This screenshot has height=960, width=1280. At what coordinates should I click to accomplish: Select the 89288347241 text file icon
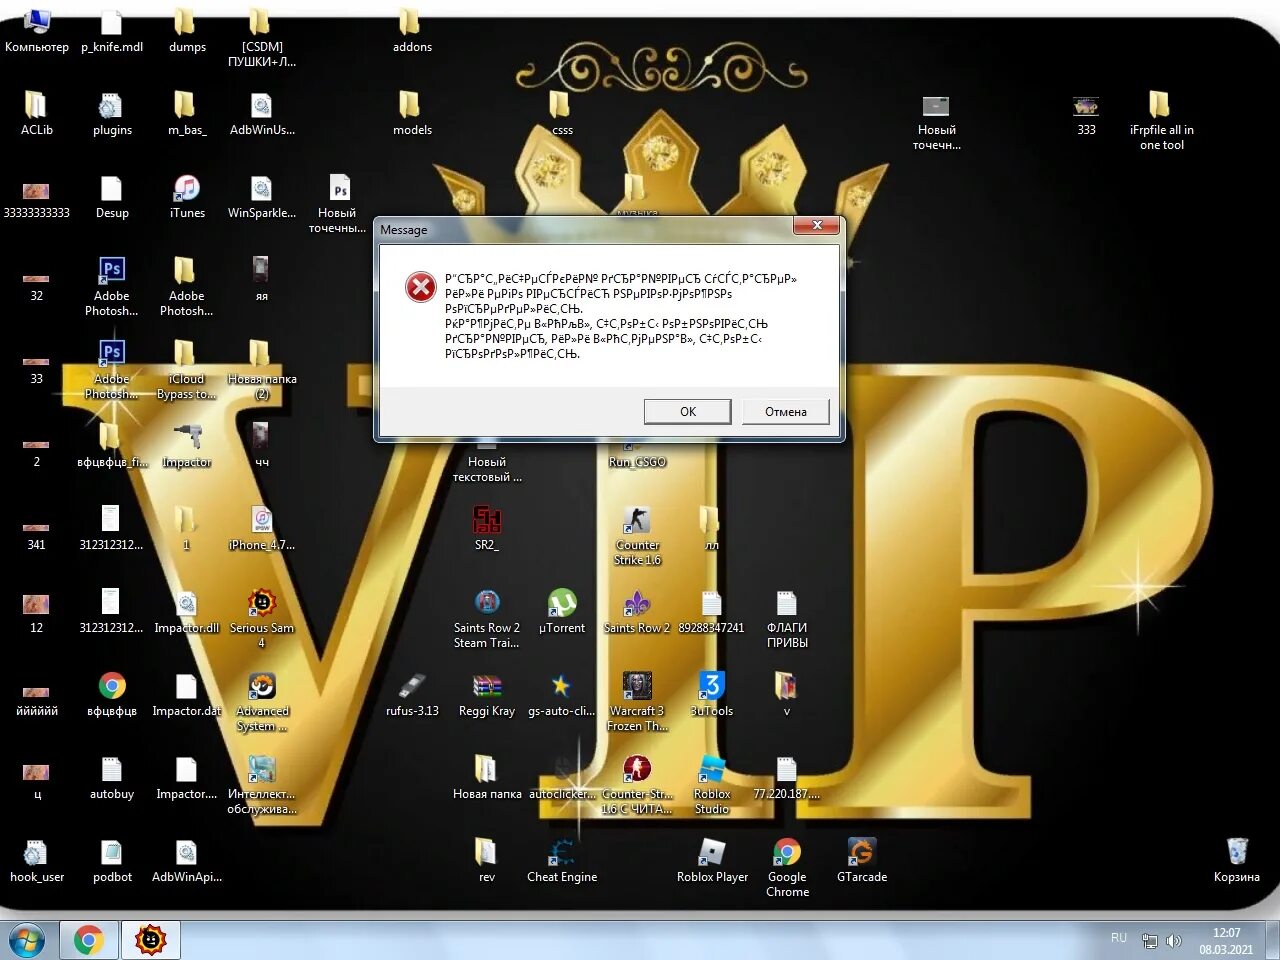(x=712, y=611)
